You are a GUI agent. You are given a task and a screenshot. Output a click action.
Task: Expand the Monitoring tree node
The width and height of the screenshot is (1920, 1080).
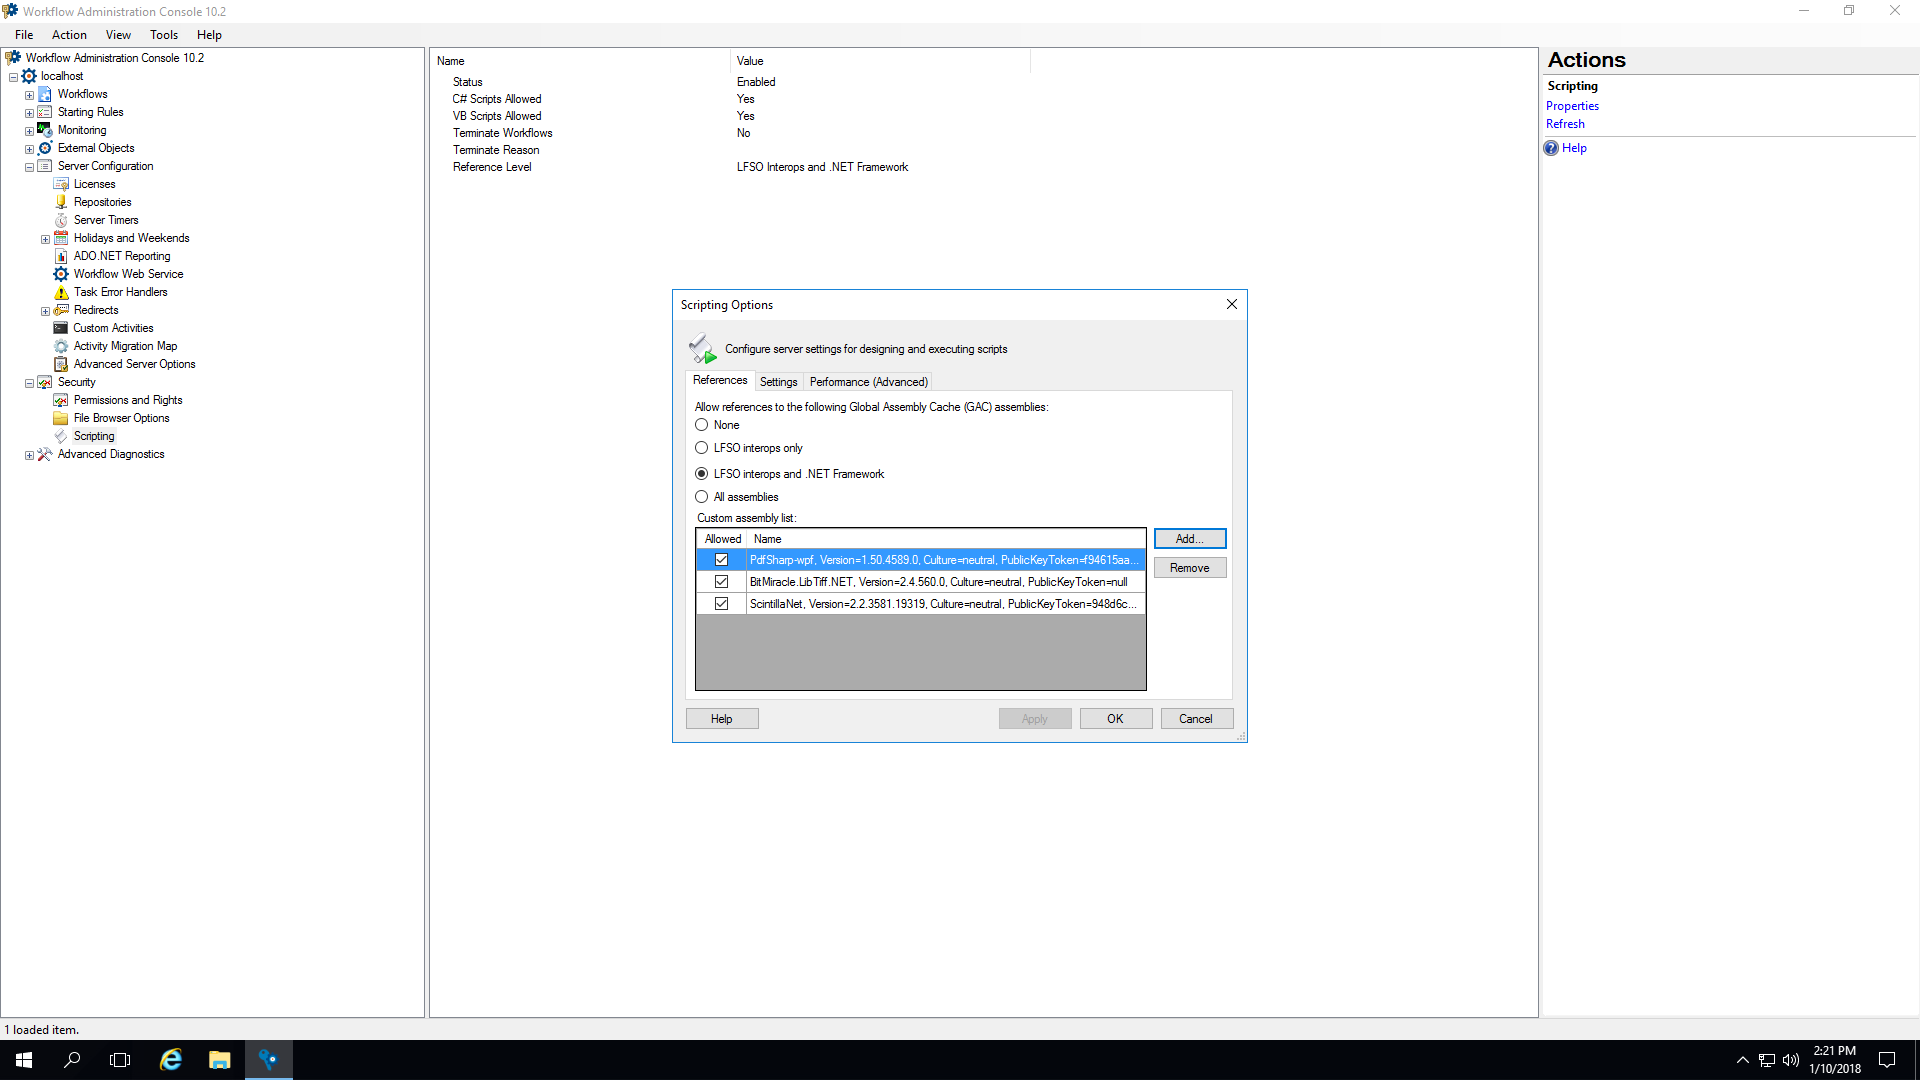pos(29,131)
